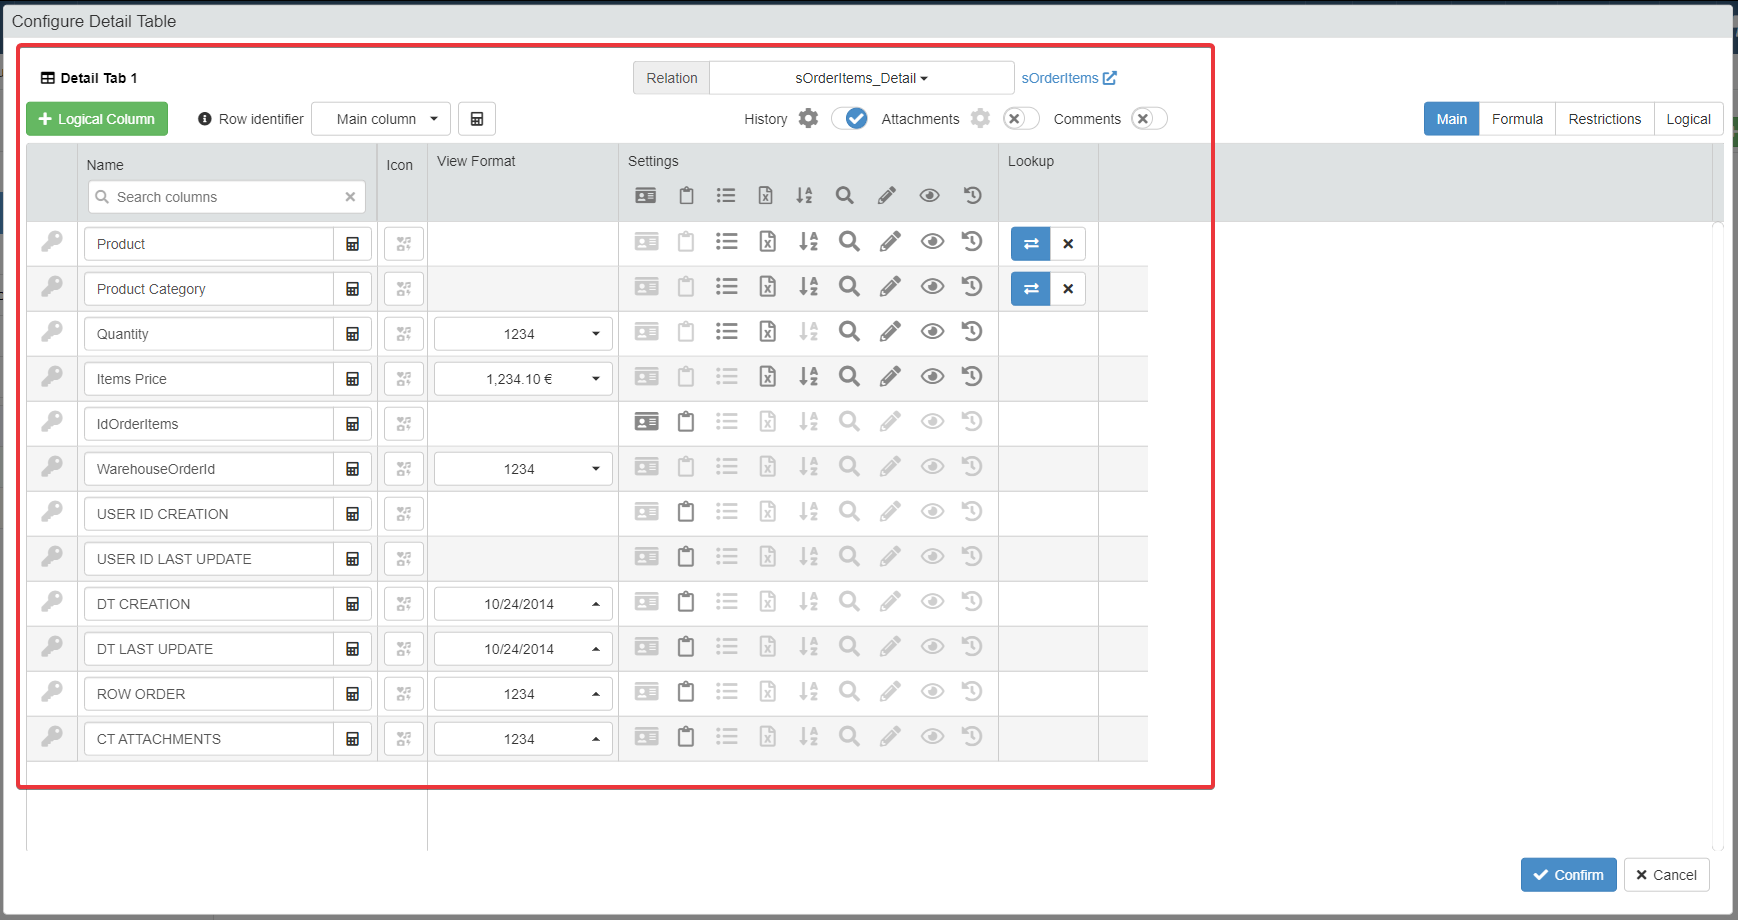This screenshot has width=1738, height=920.
Task: Turn on the Comments toggle
Action: (1149, 119)
